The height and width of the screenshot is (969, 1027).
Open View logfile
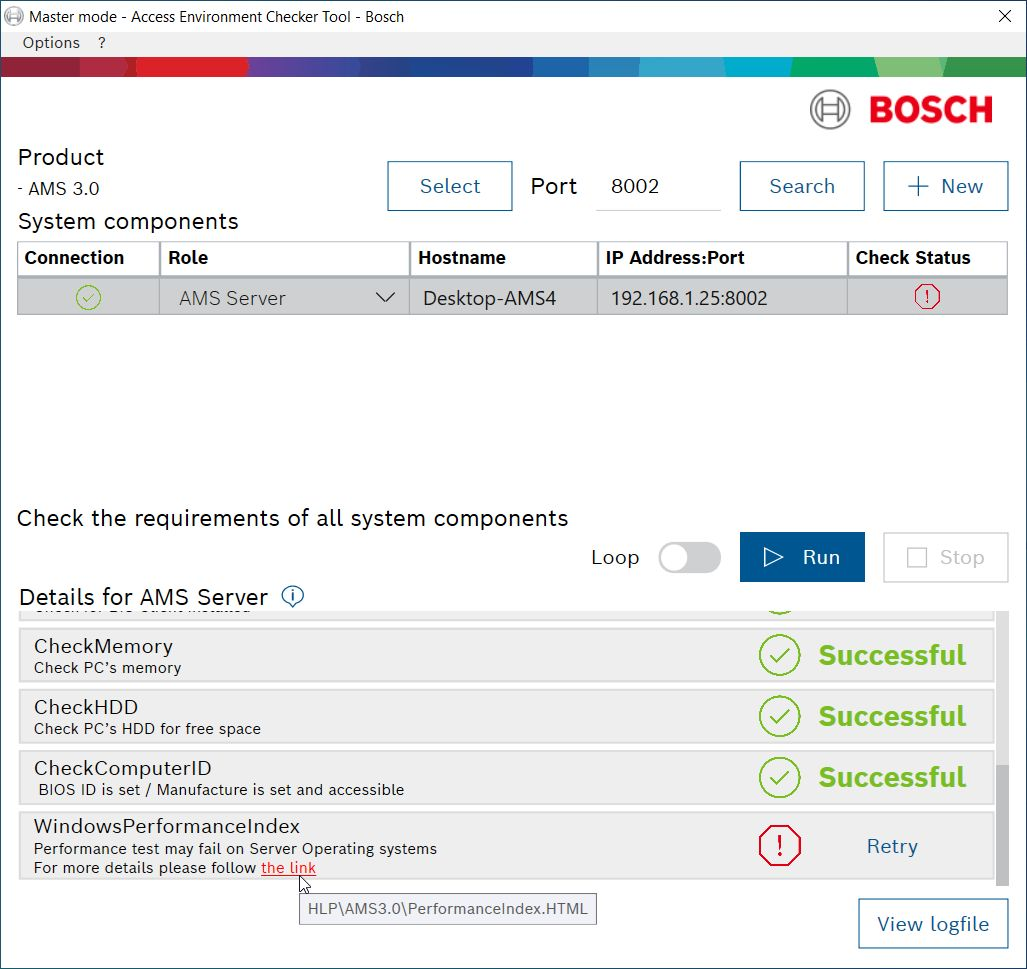click(932, 924)
